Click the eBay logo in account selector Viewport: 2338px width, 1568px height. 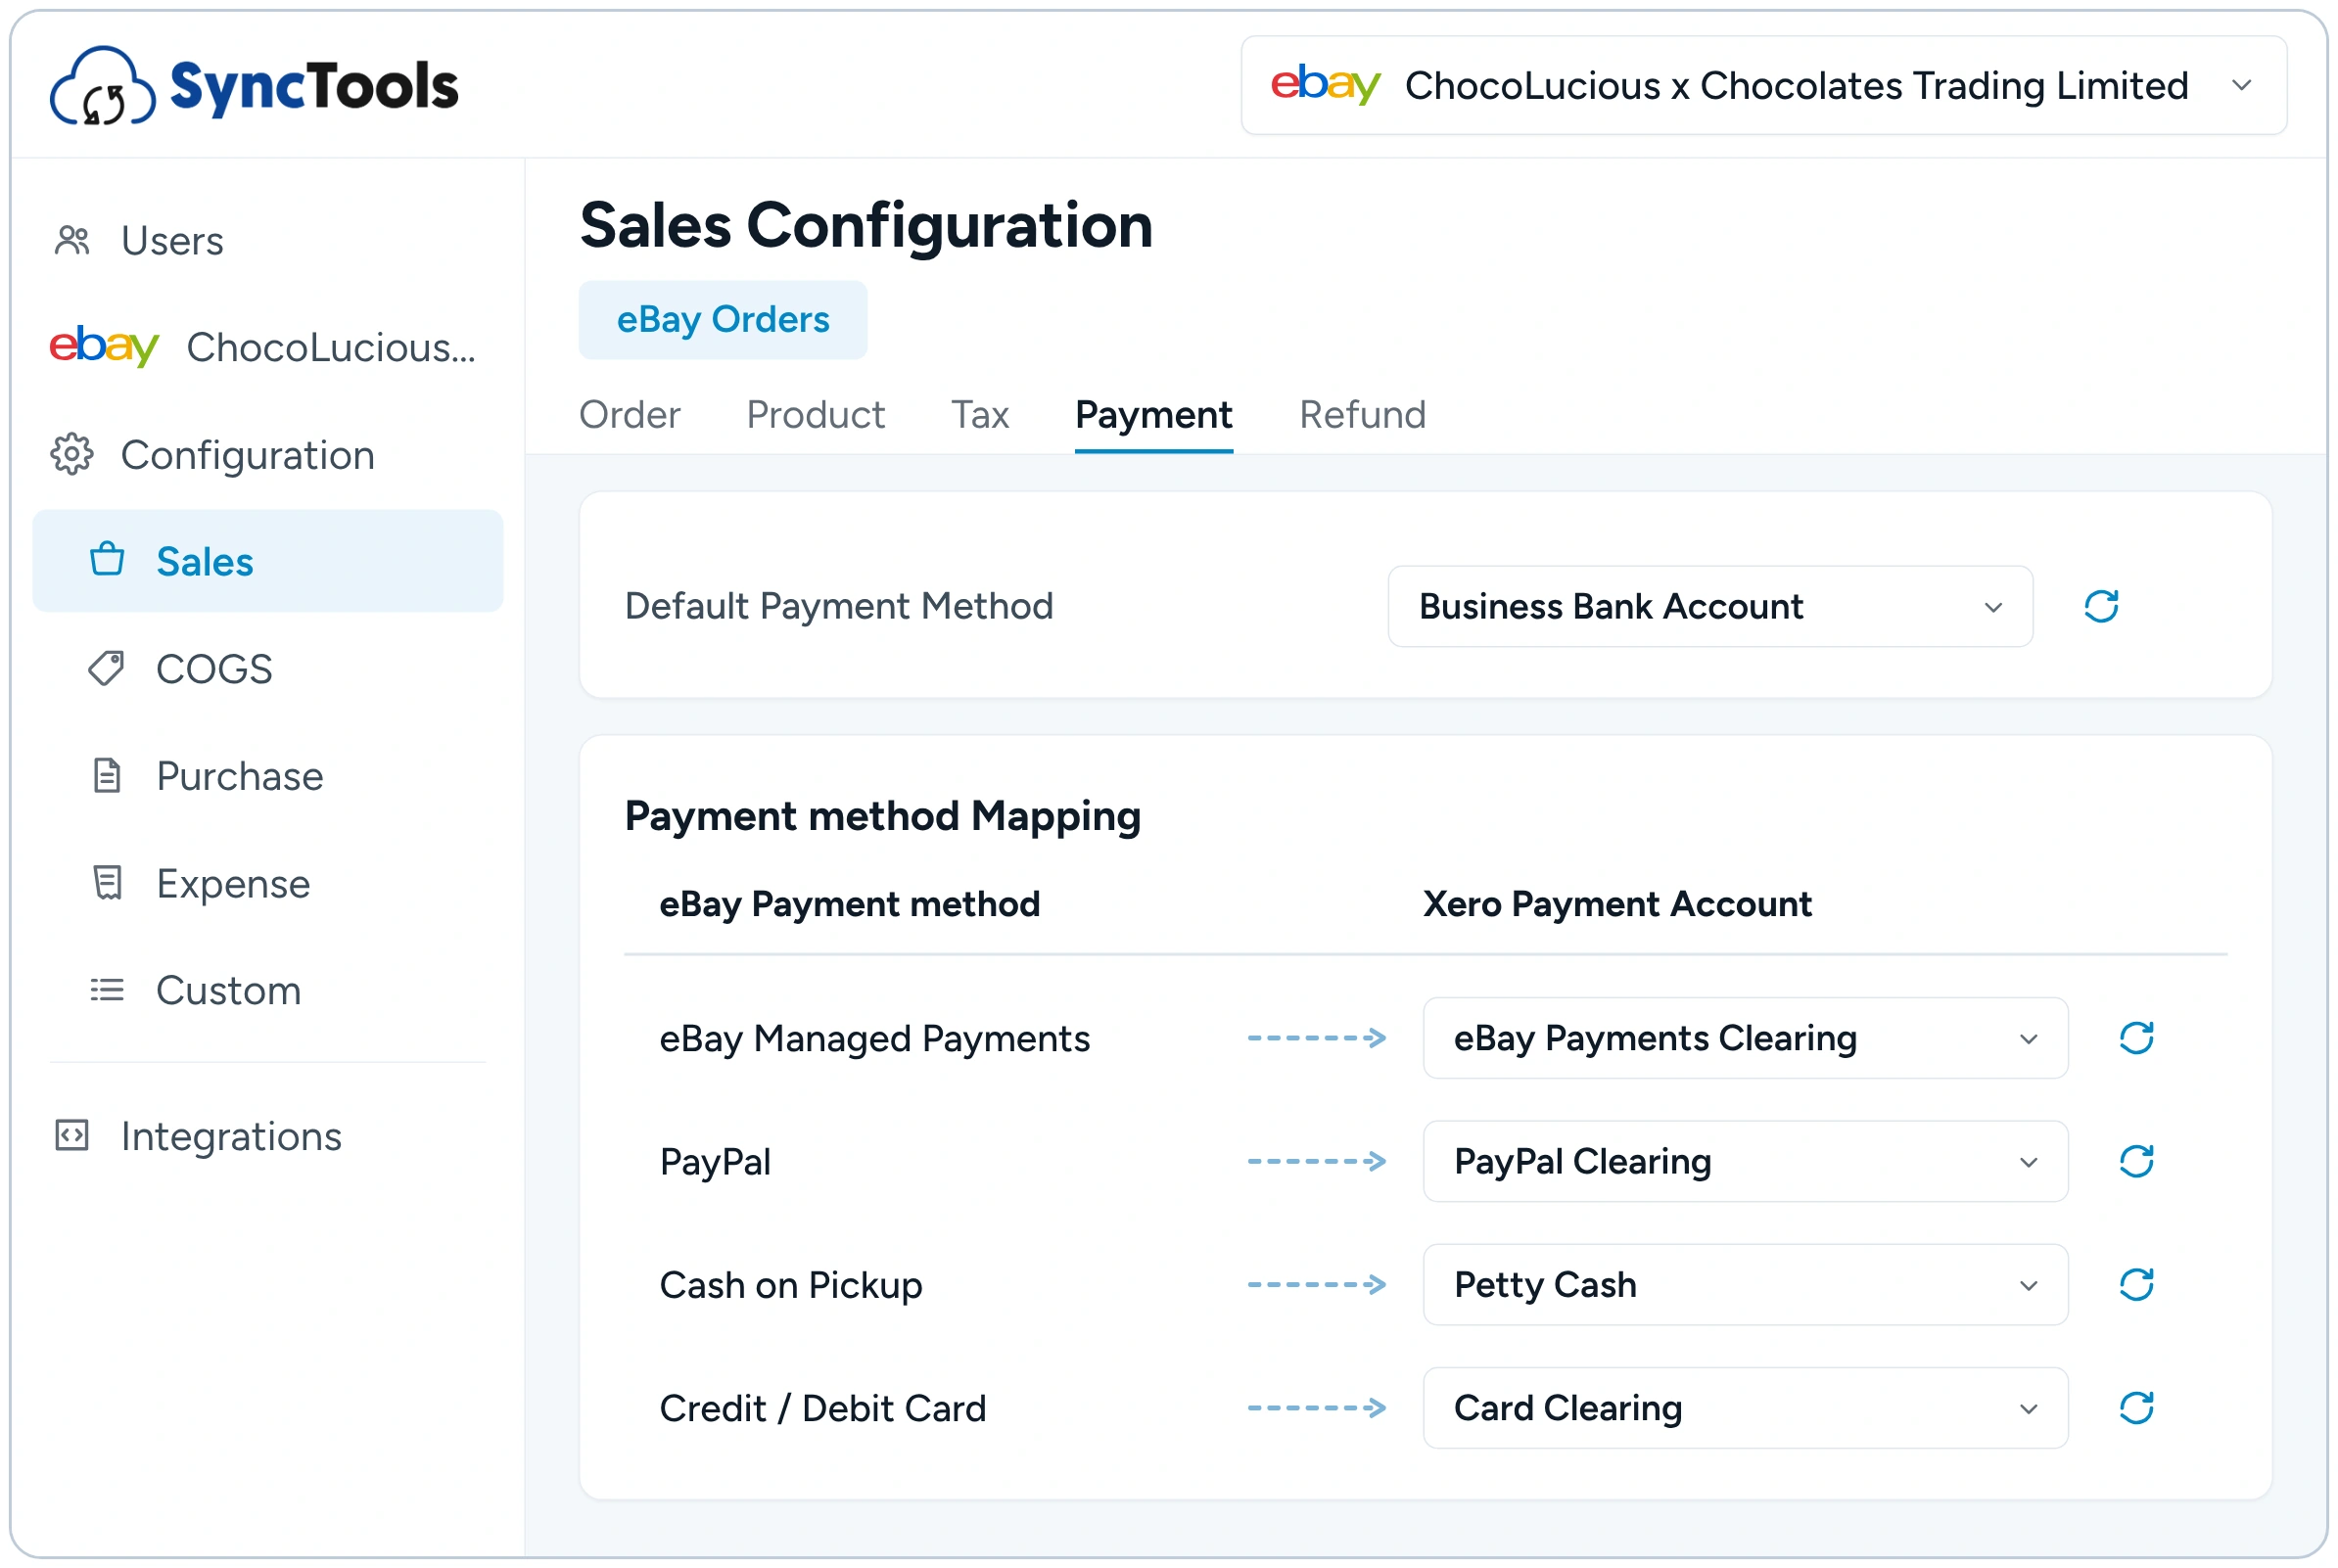pos(1326,85)
